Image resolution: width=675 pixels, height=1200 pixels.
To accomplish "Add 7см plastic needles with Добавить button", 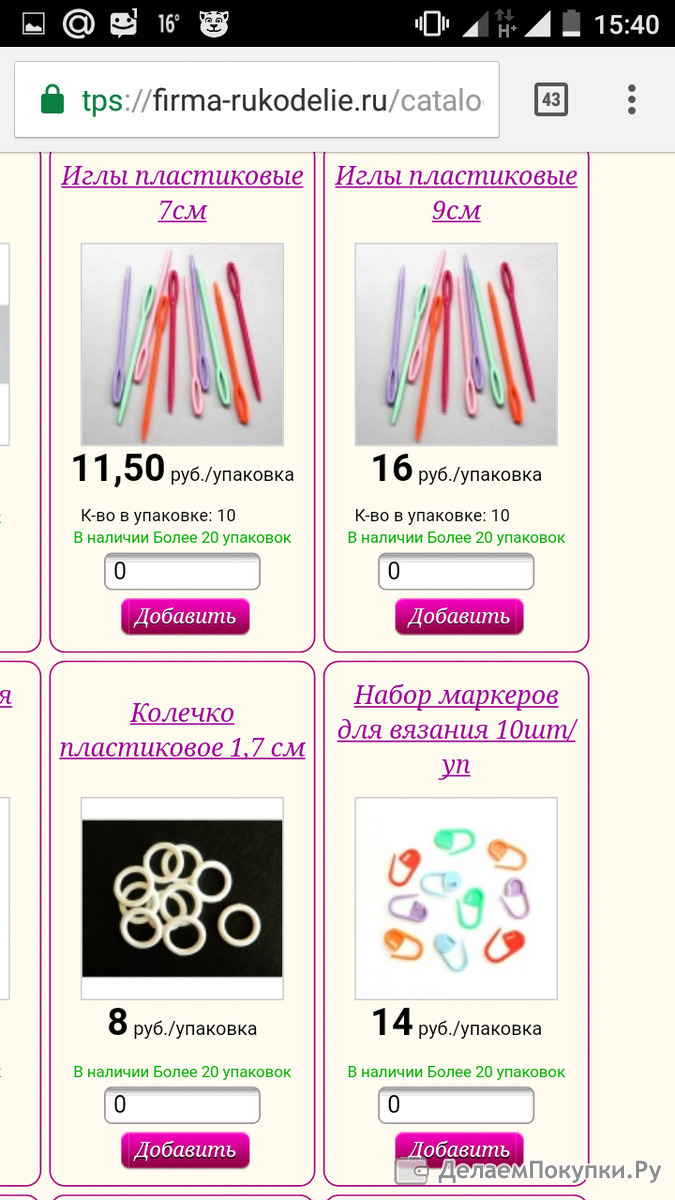I will pos(185,616).
